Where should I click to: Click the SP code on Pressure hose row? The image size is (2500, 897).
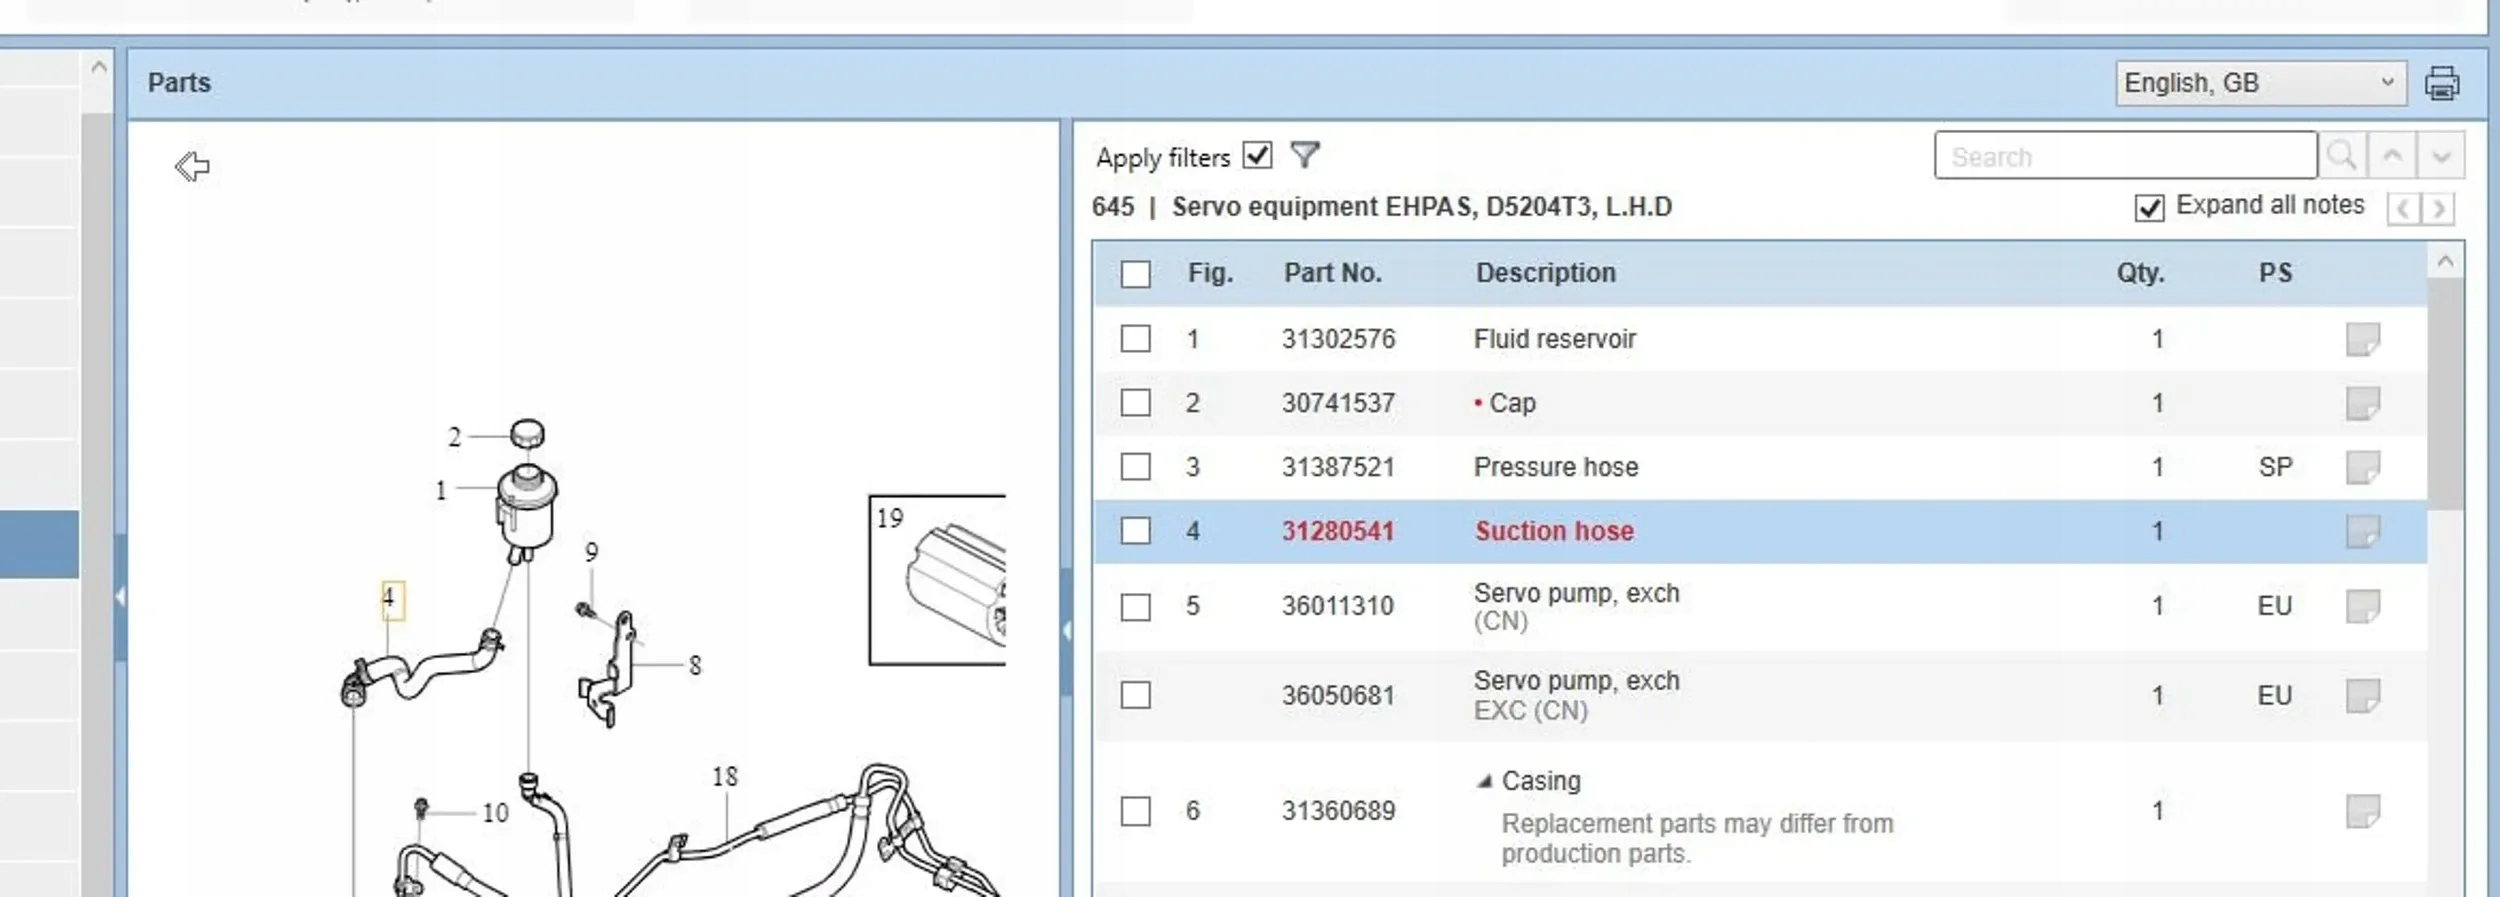pos(2275,467)
